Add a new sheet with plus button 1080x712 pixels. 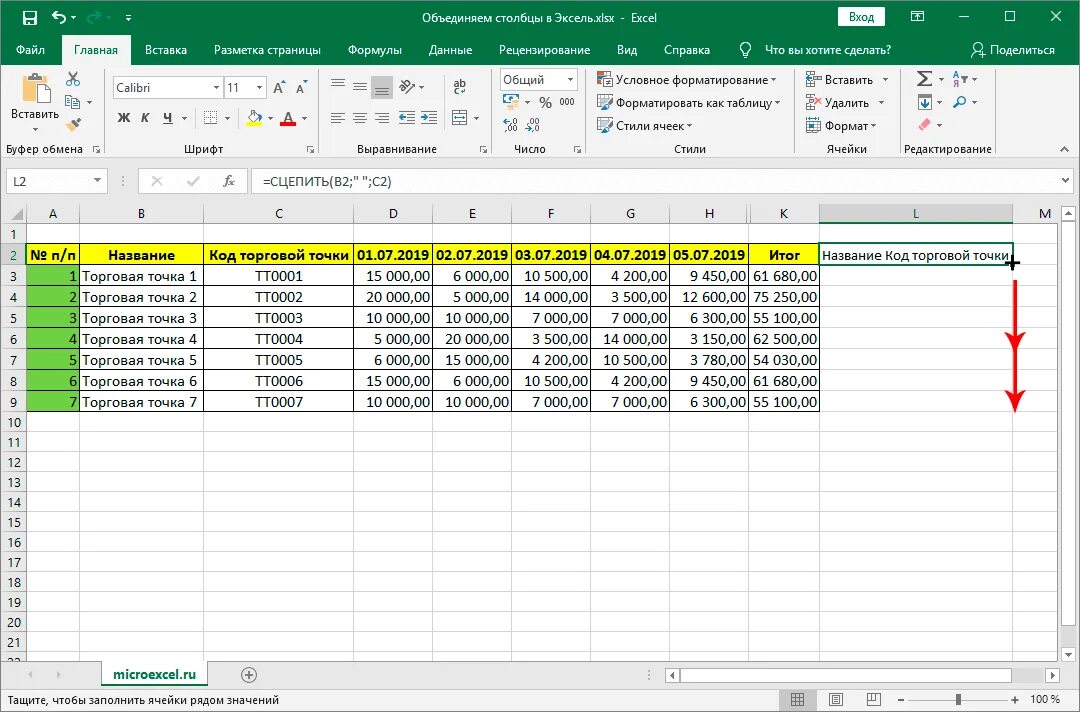click(x=249, y=675)
